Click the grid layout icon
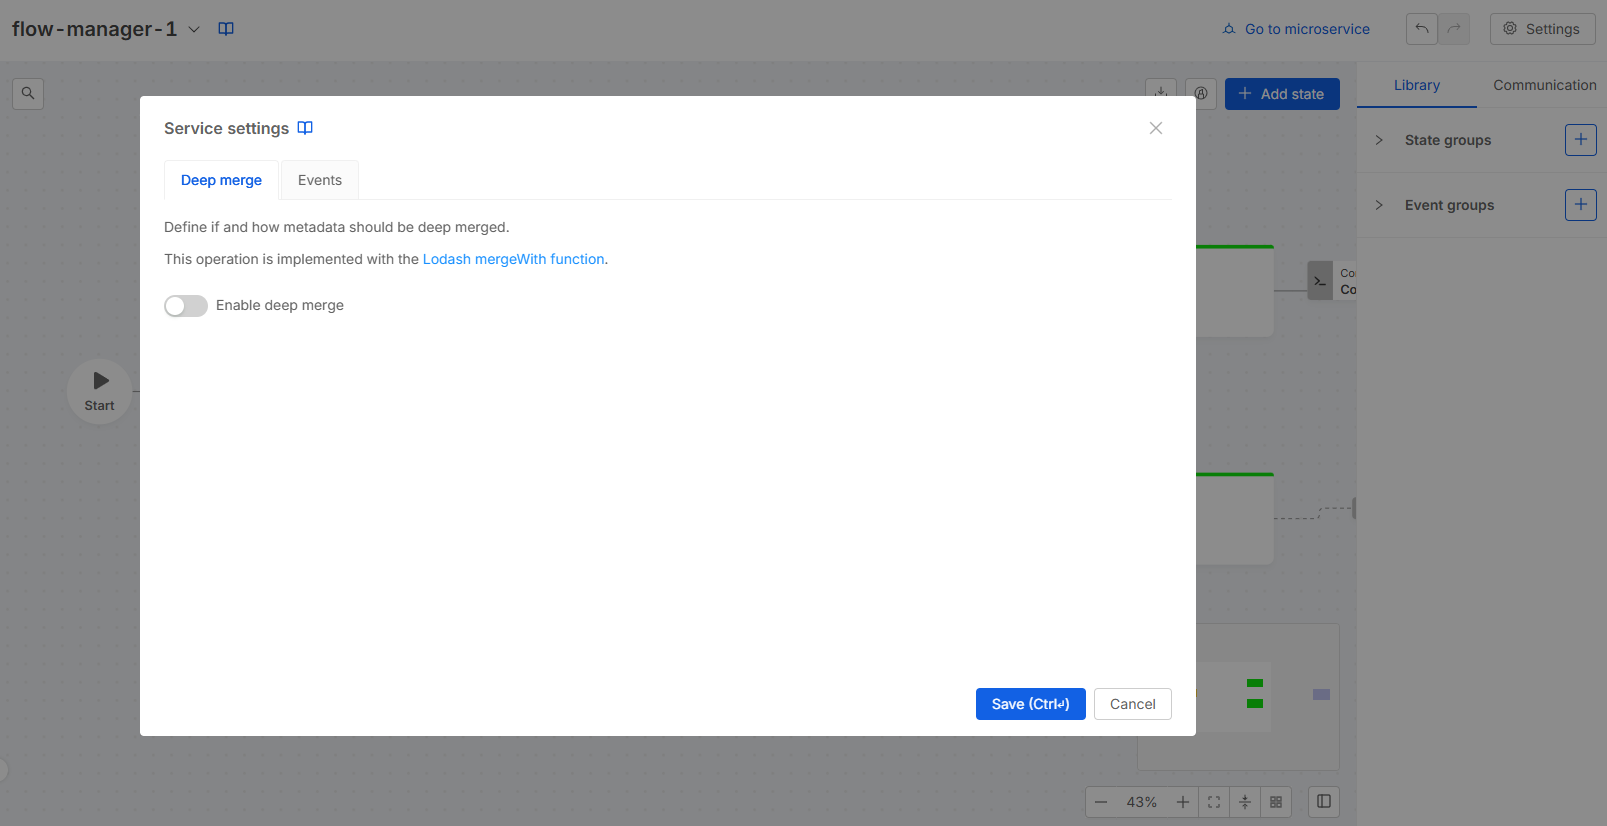This screenshot has width=1607, height=826. 1276,802
